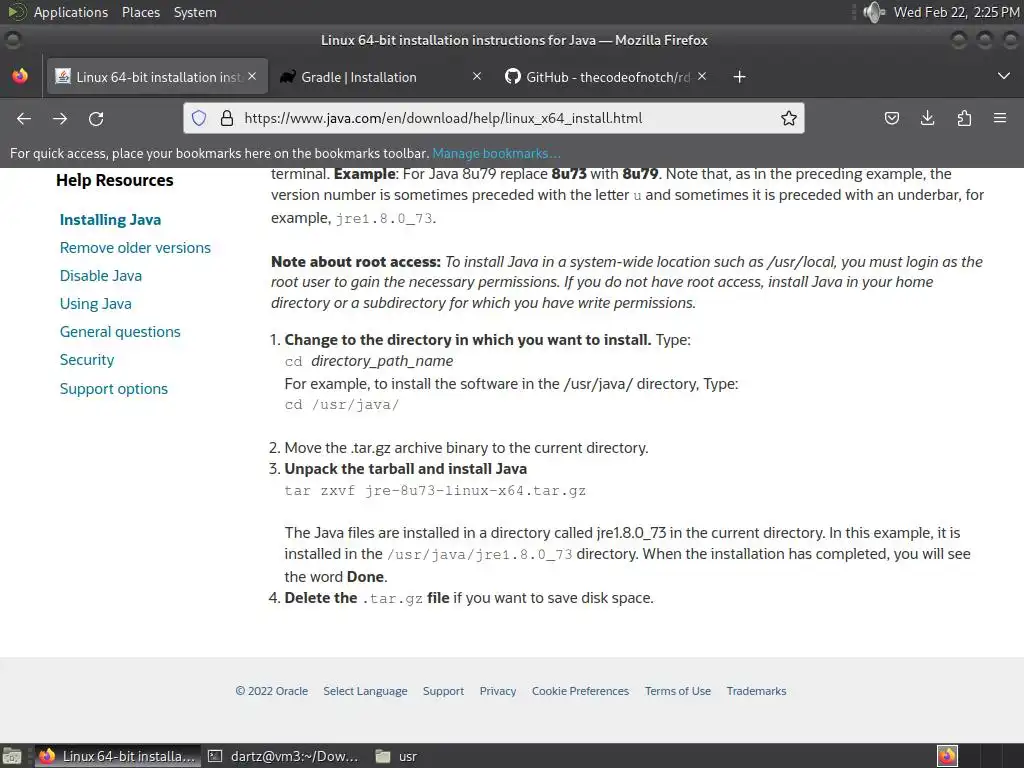Select the Firefox window in the taskbar
The image size is (1024, 768).
(x=118, y=756)
